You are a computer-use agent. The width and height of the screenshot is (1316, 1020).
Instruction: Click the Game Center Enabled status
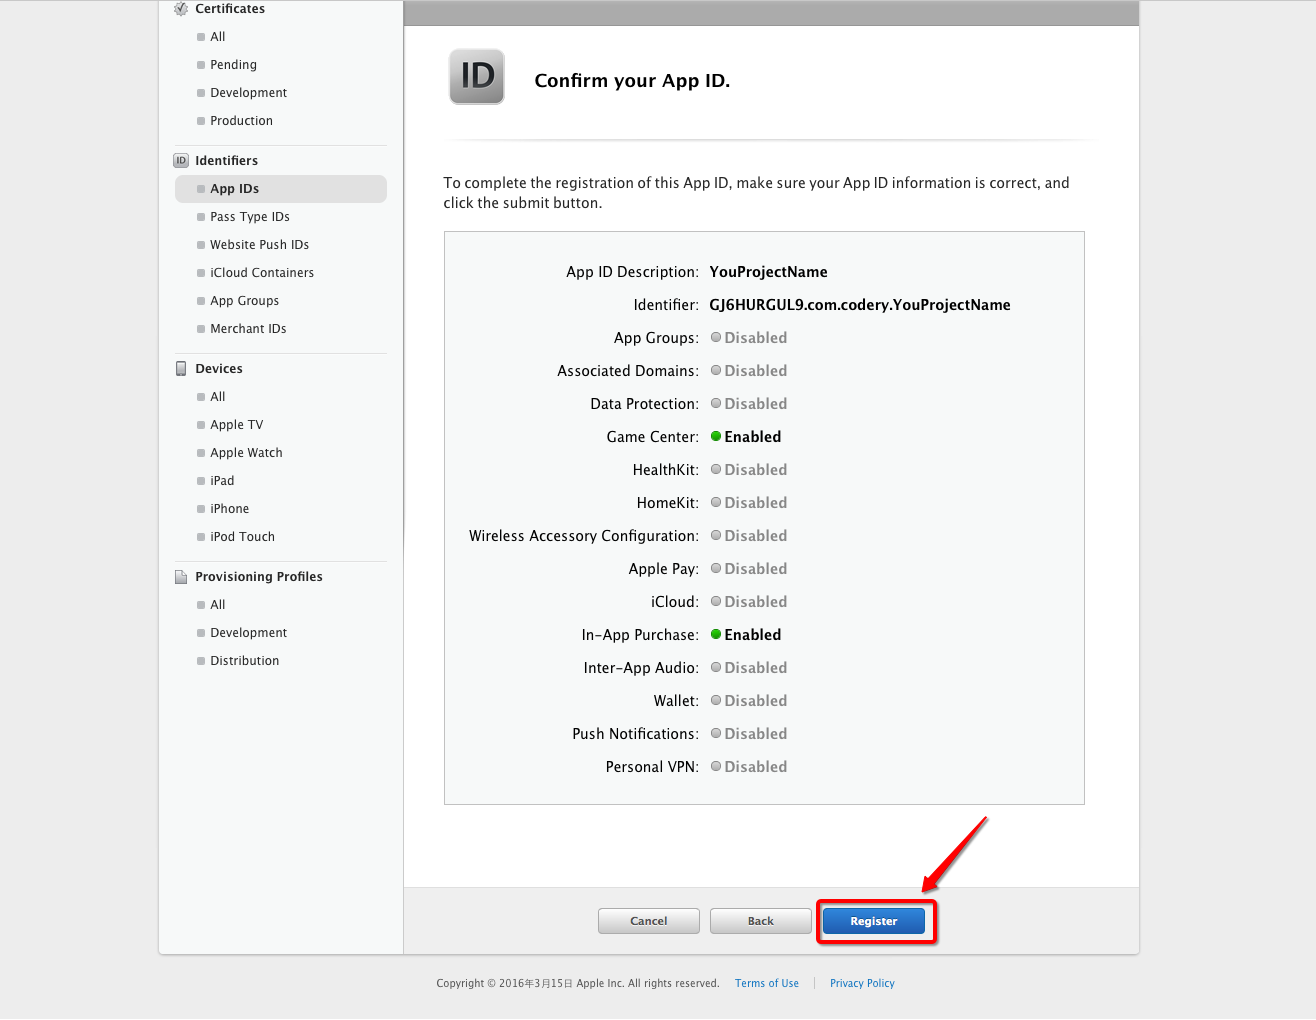click(x=746, y=437)
